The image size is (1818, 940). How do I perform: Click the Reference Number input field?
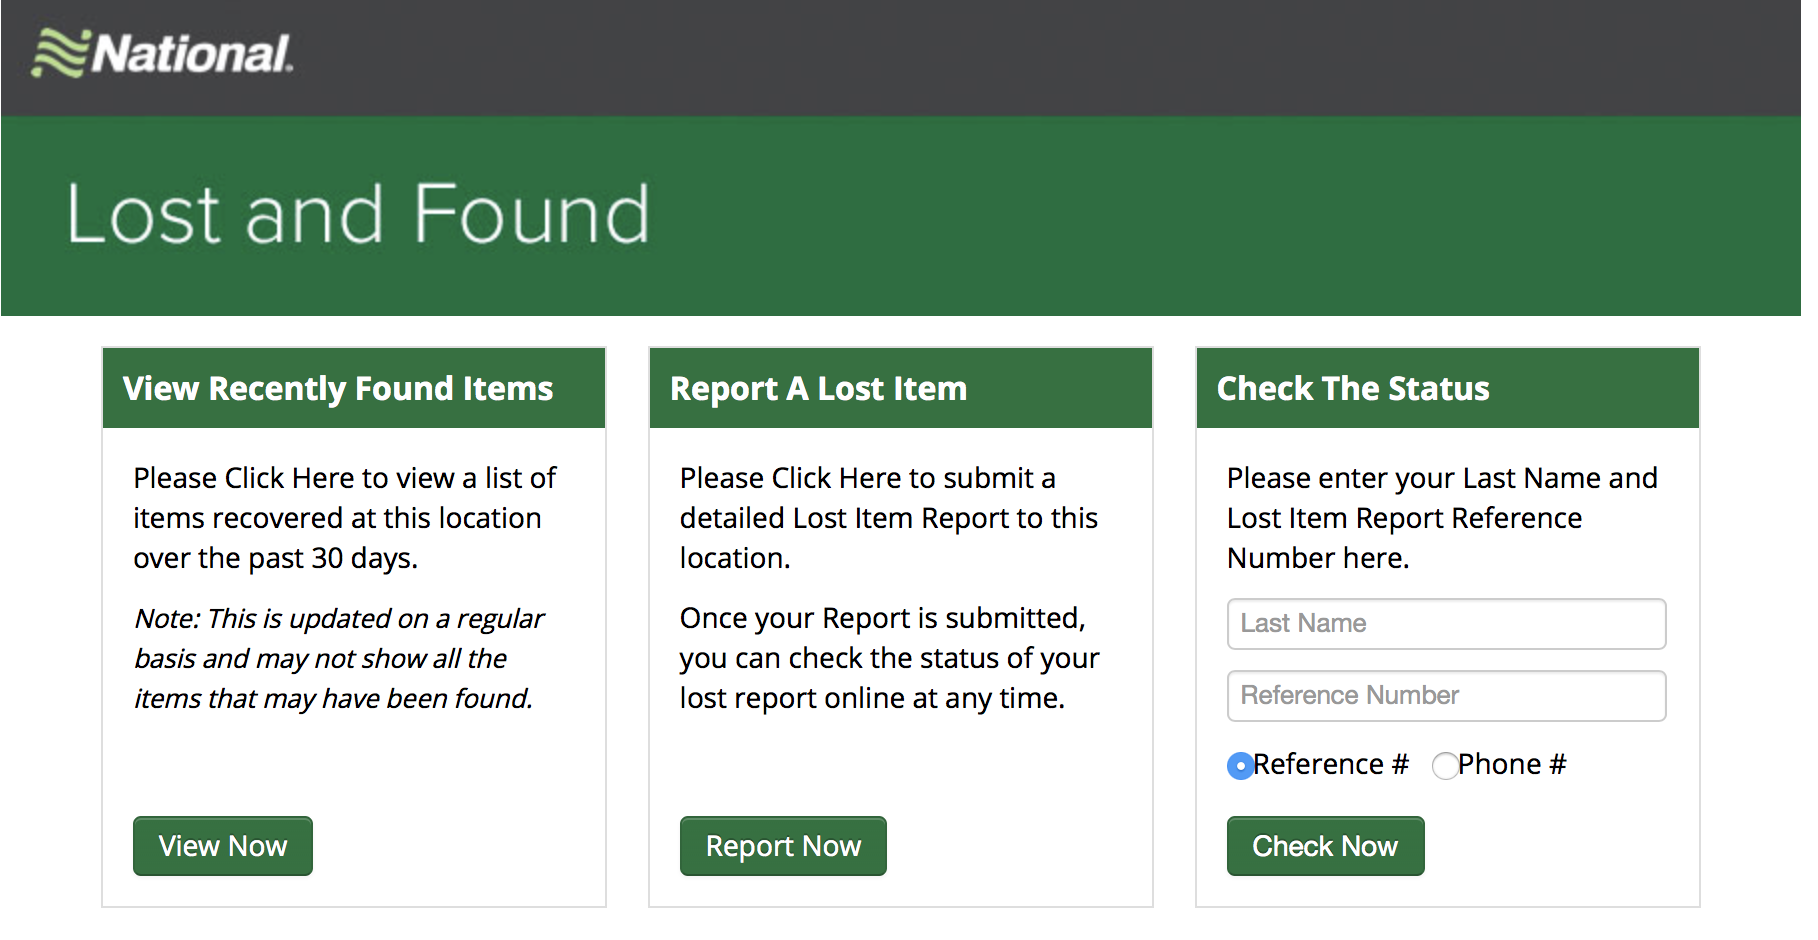tap(1446, 695)
